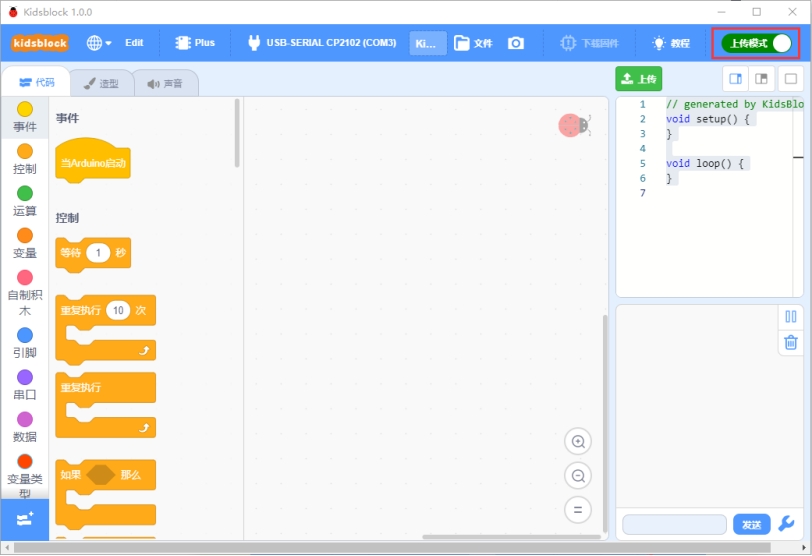812x556 pixels.
Task: Click the workspace vertical scrollbar
Action: 604,423
